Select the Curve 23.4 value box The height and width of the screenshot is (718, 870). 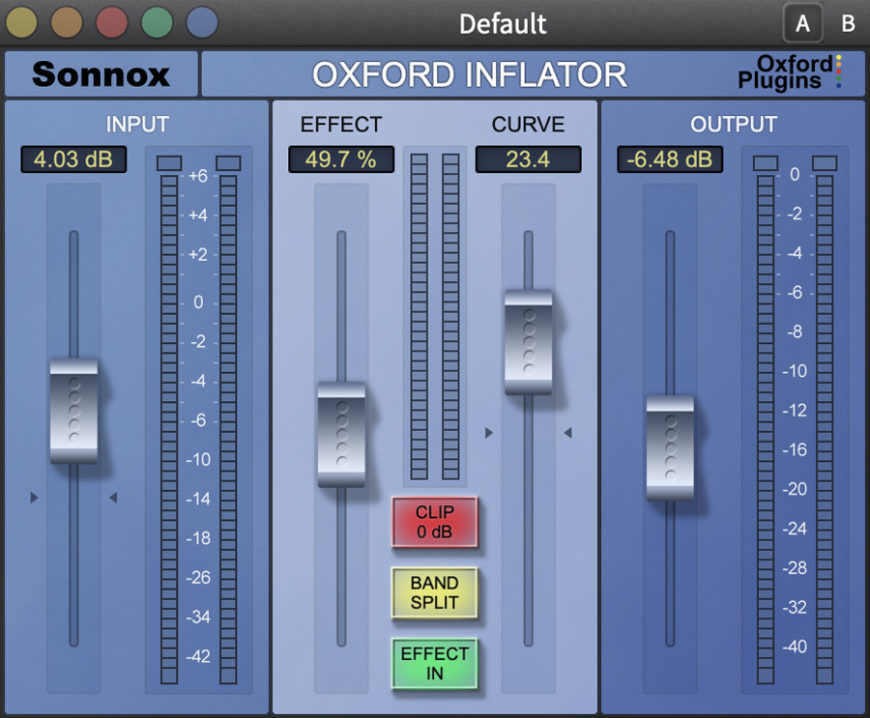point(528,159)
